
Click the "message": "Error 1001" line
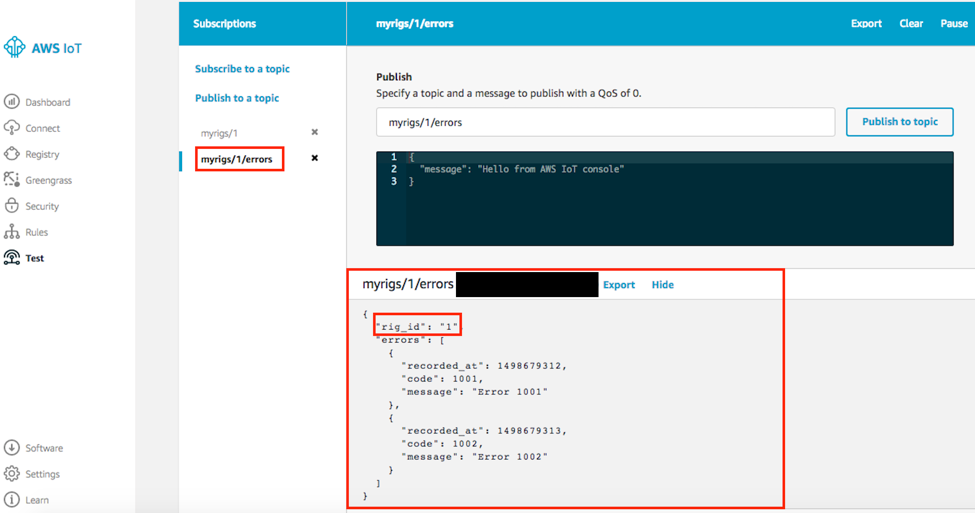(x=474, y=392)
